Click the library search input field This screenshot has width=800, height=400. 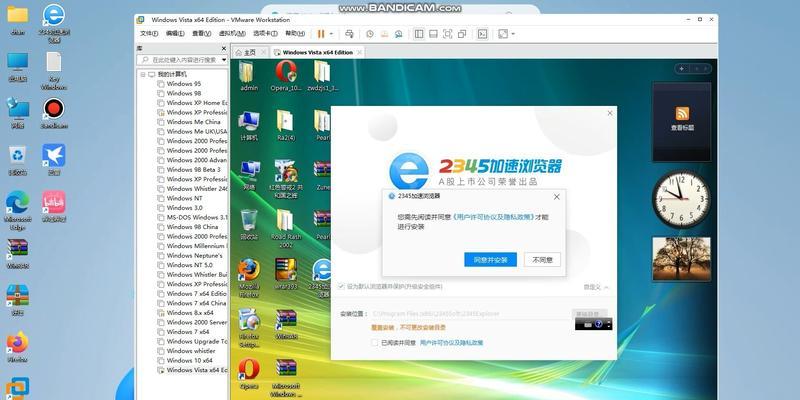[182, 60]
